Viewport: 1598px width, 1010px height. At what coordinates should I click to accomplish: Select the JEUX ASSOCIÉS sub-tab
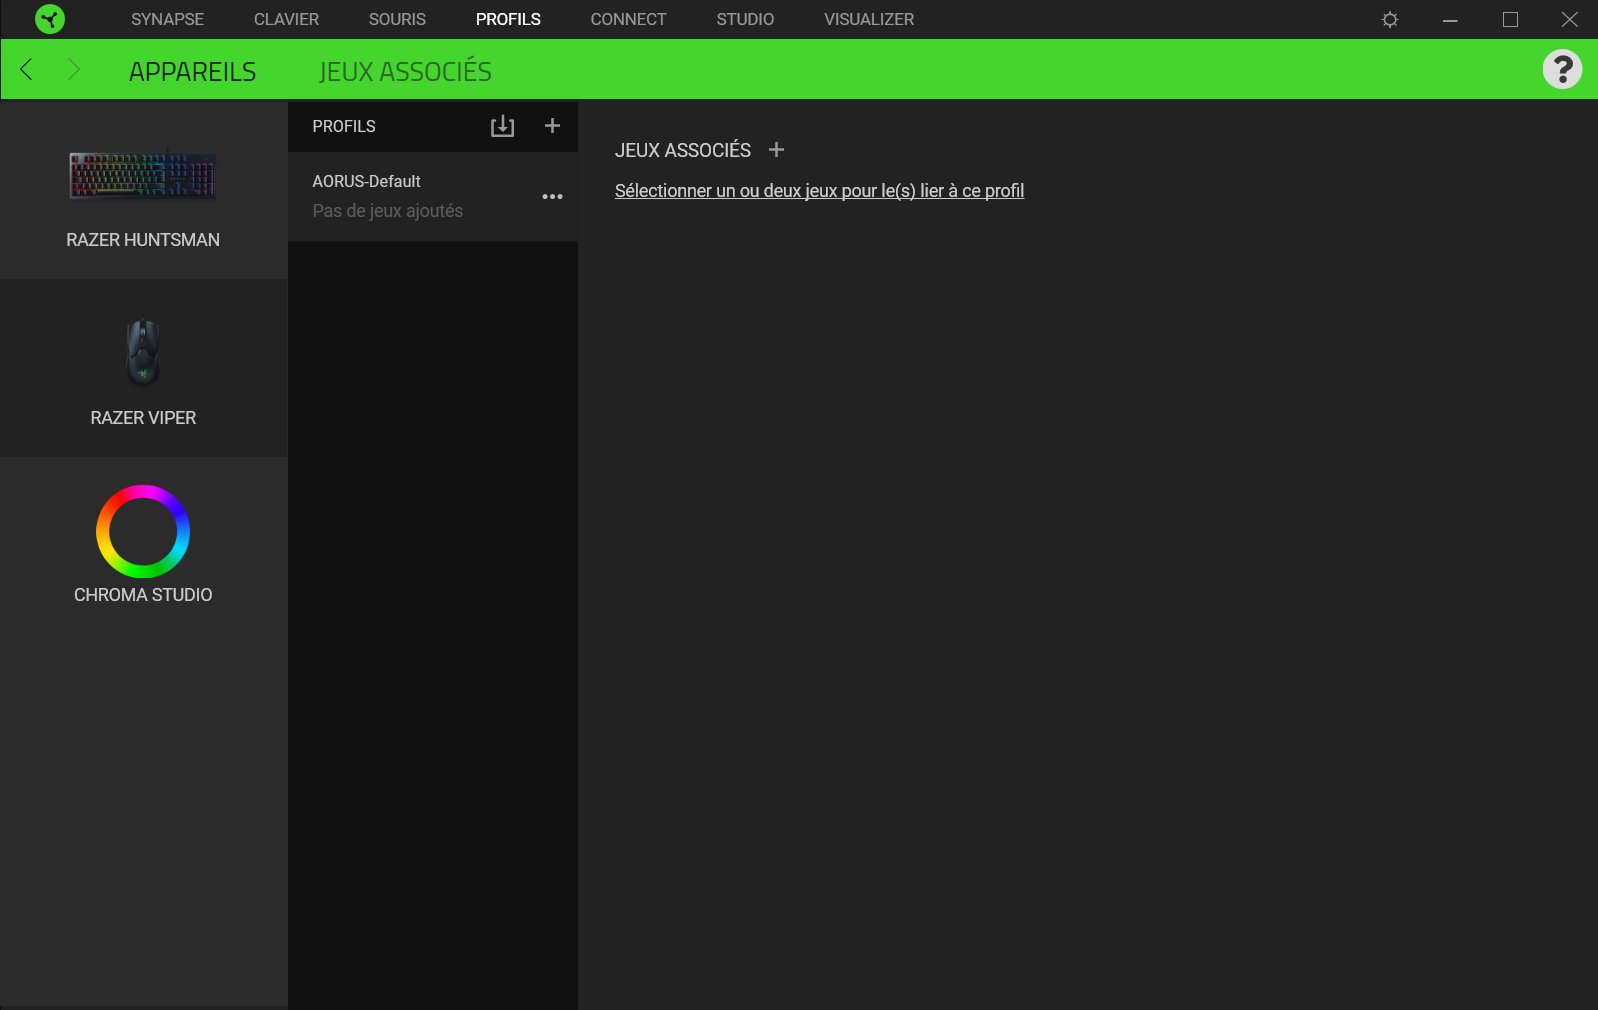(x=405, y=71)
